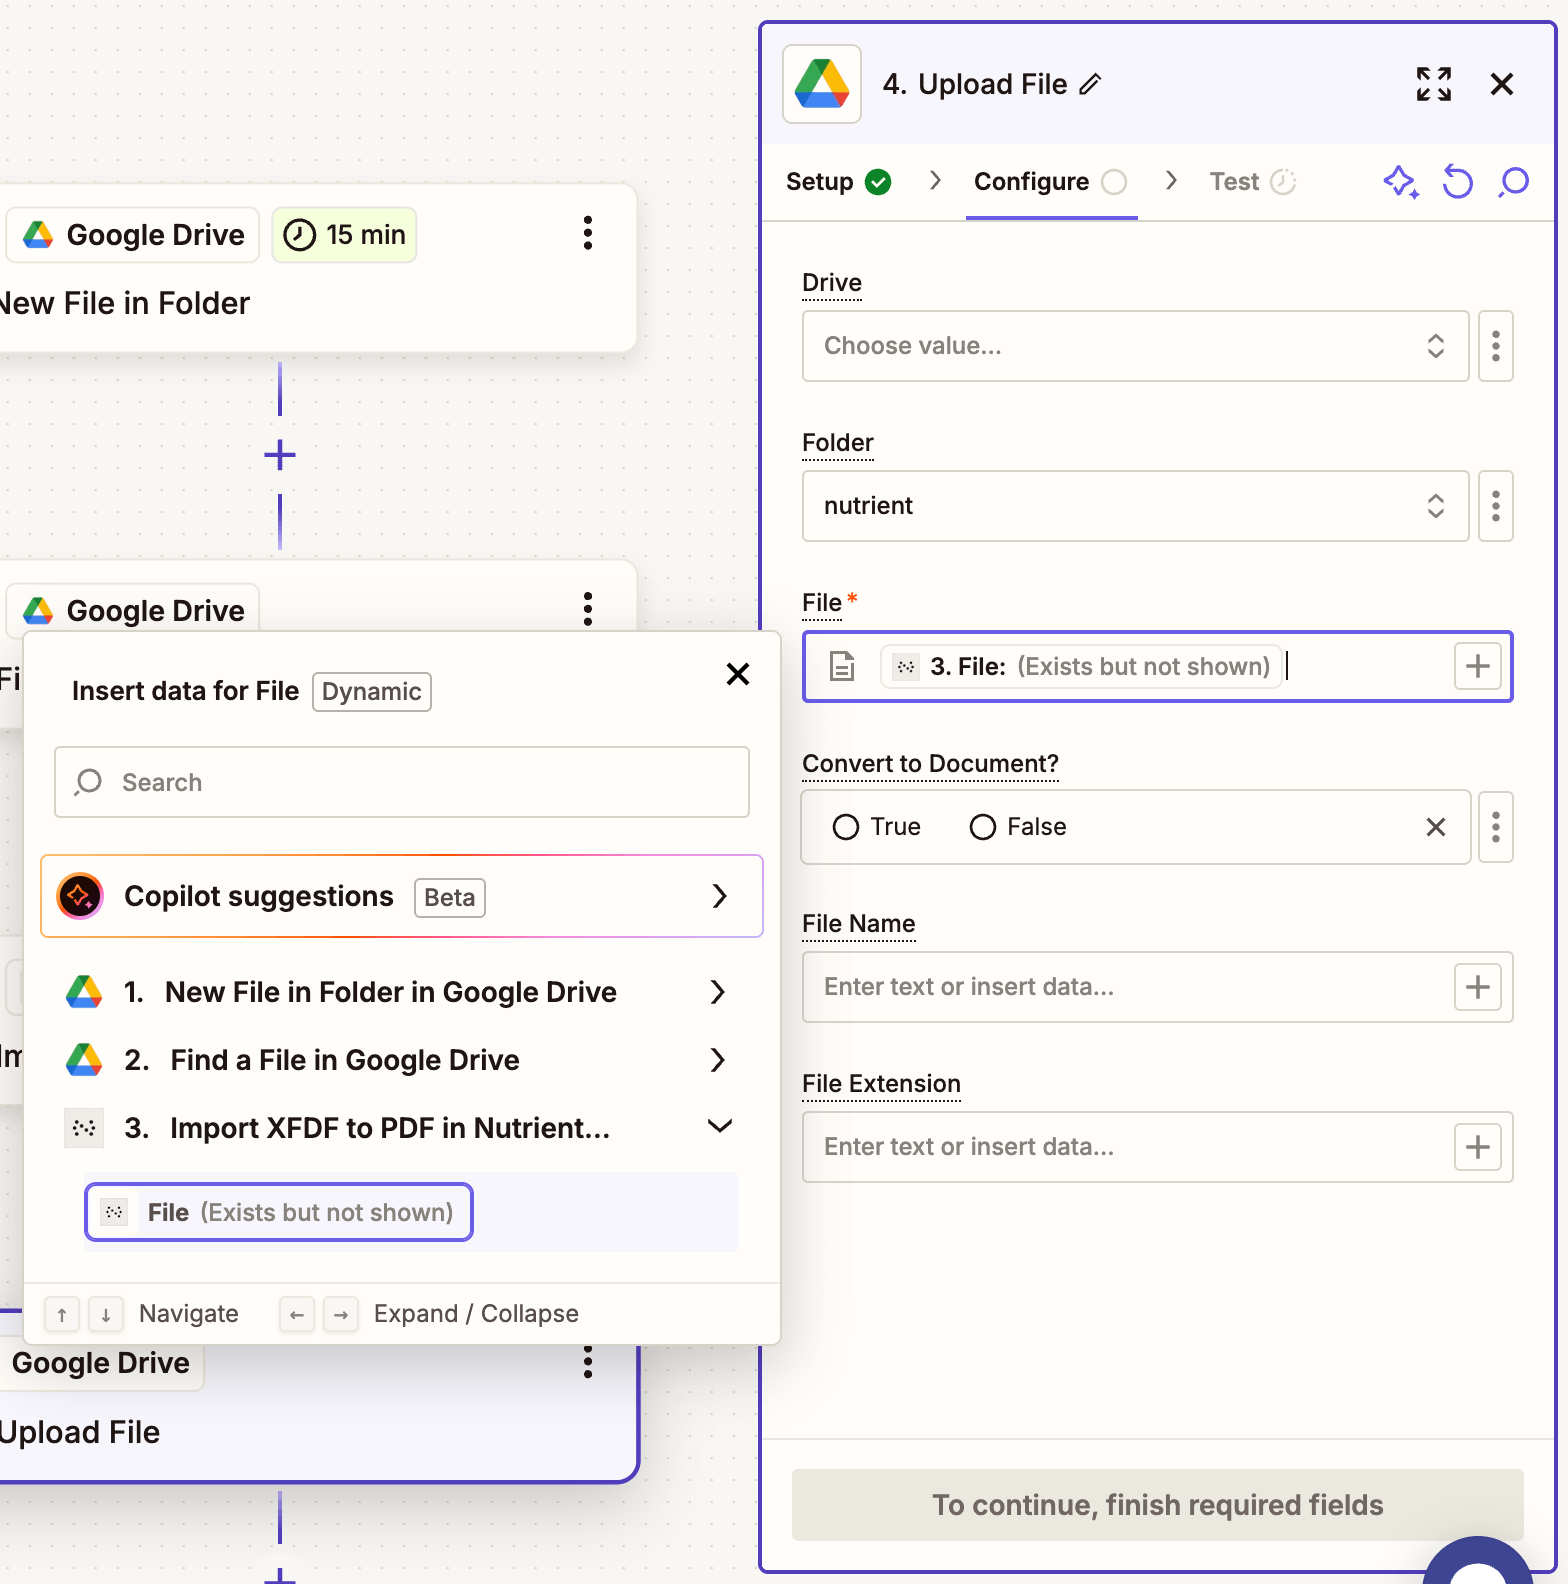Rename the step with the pencil icon
The height and width of the screenshot is (1584, 1568).
[x=1090, y=85]
